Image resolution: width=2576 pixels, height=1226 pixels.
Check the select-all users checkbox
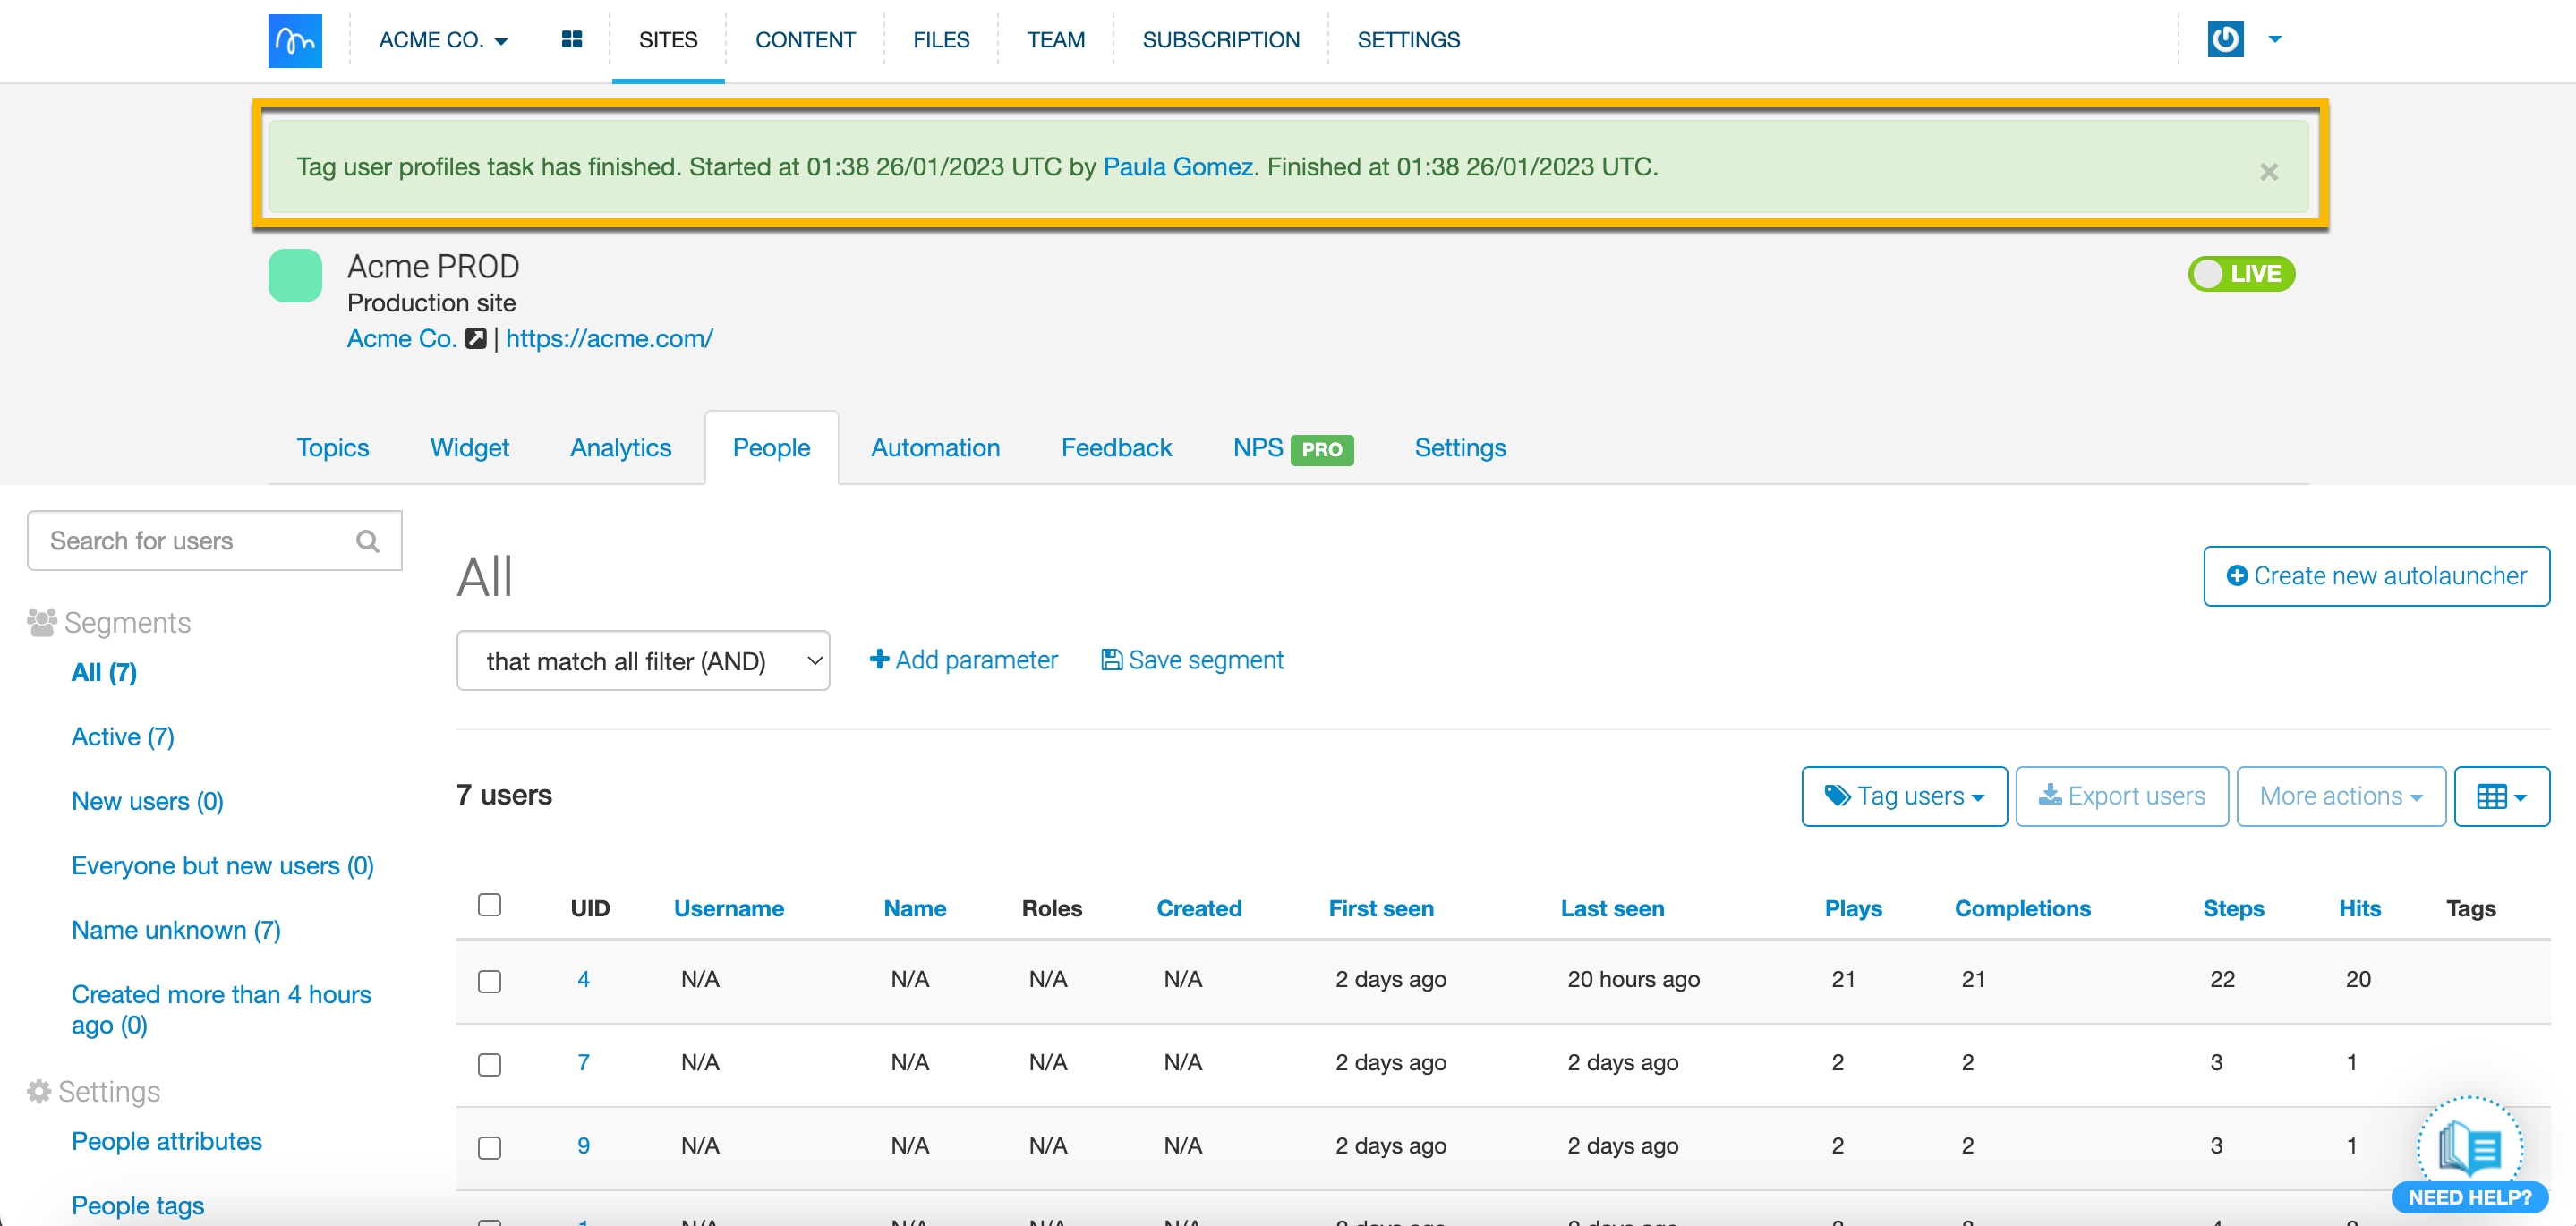click(489, 905)
